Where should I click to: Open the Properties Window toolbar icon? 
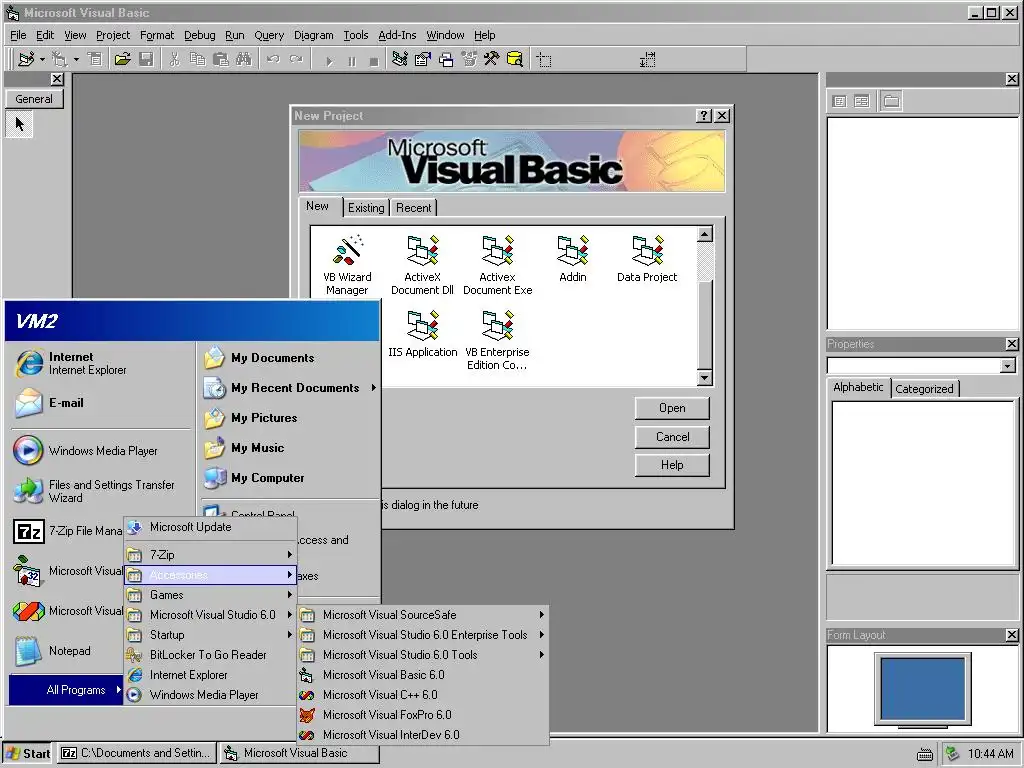423,59
